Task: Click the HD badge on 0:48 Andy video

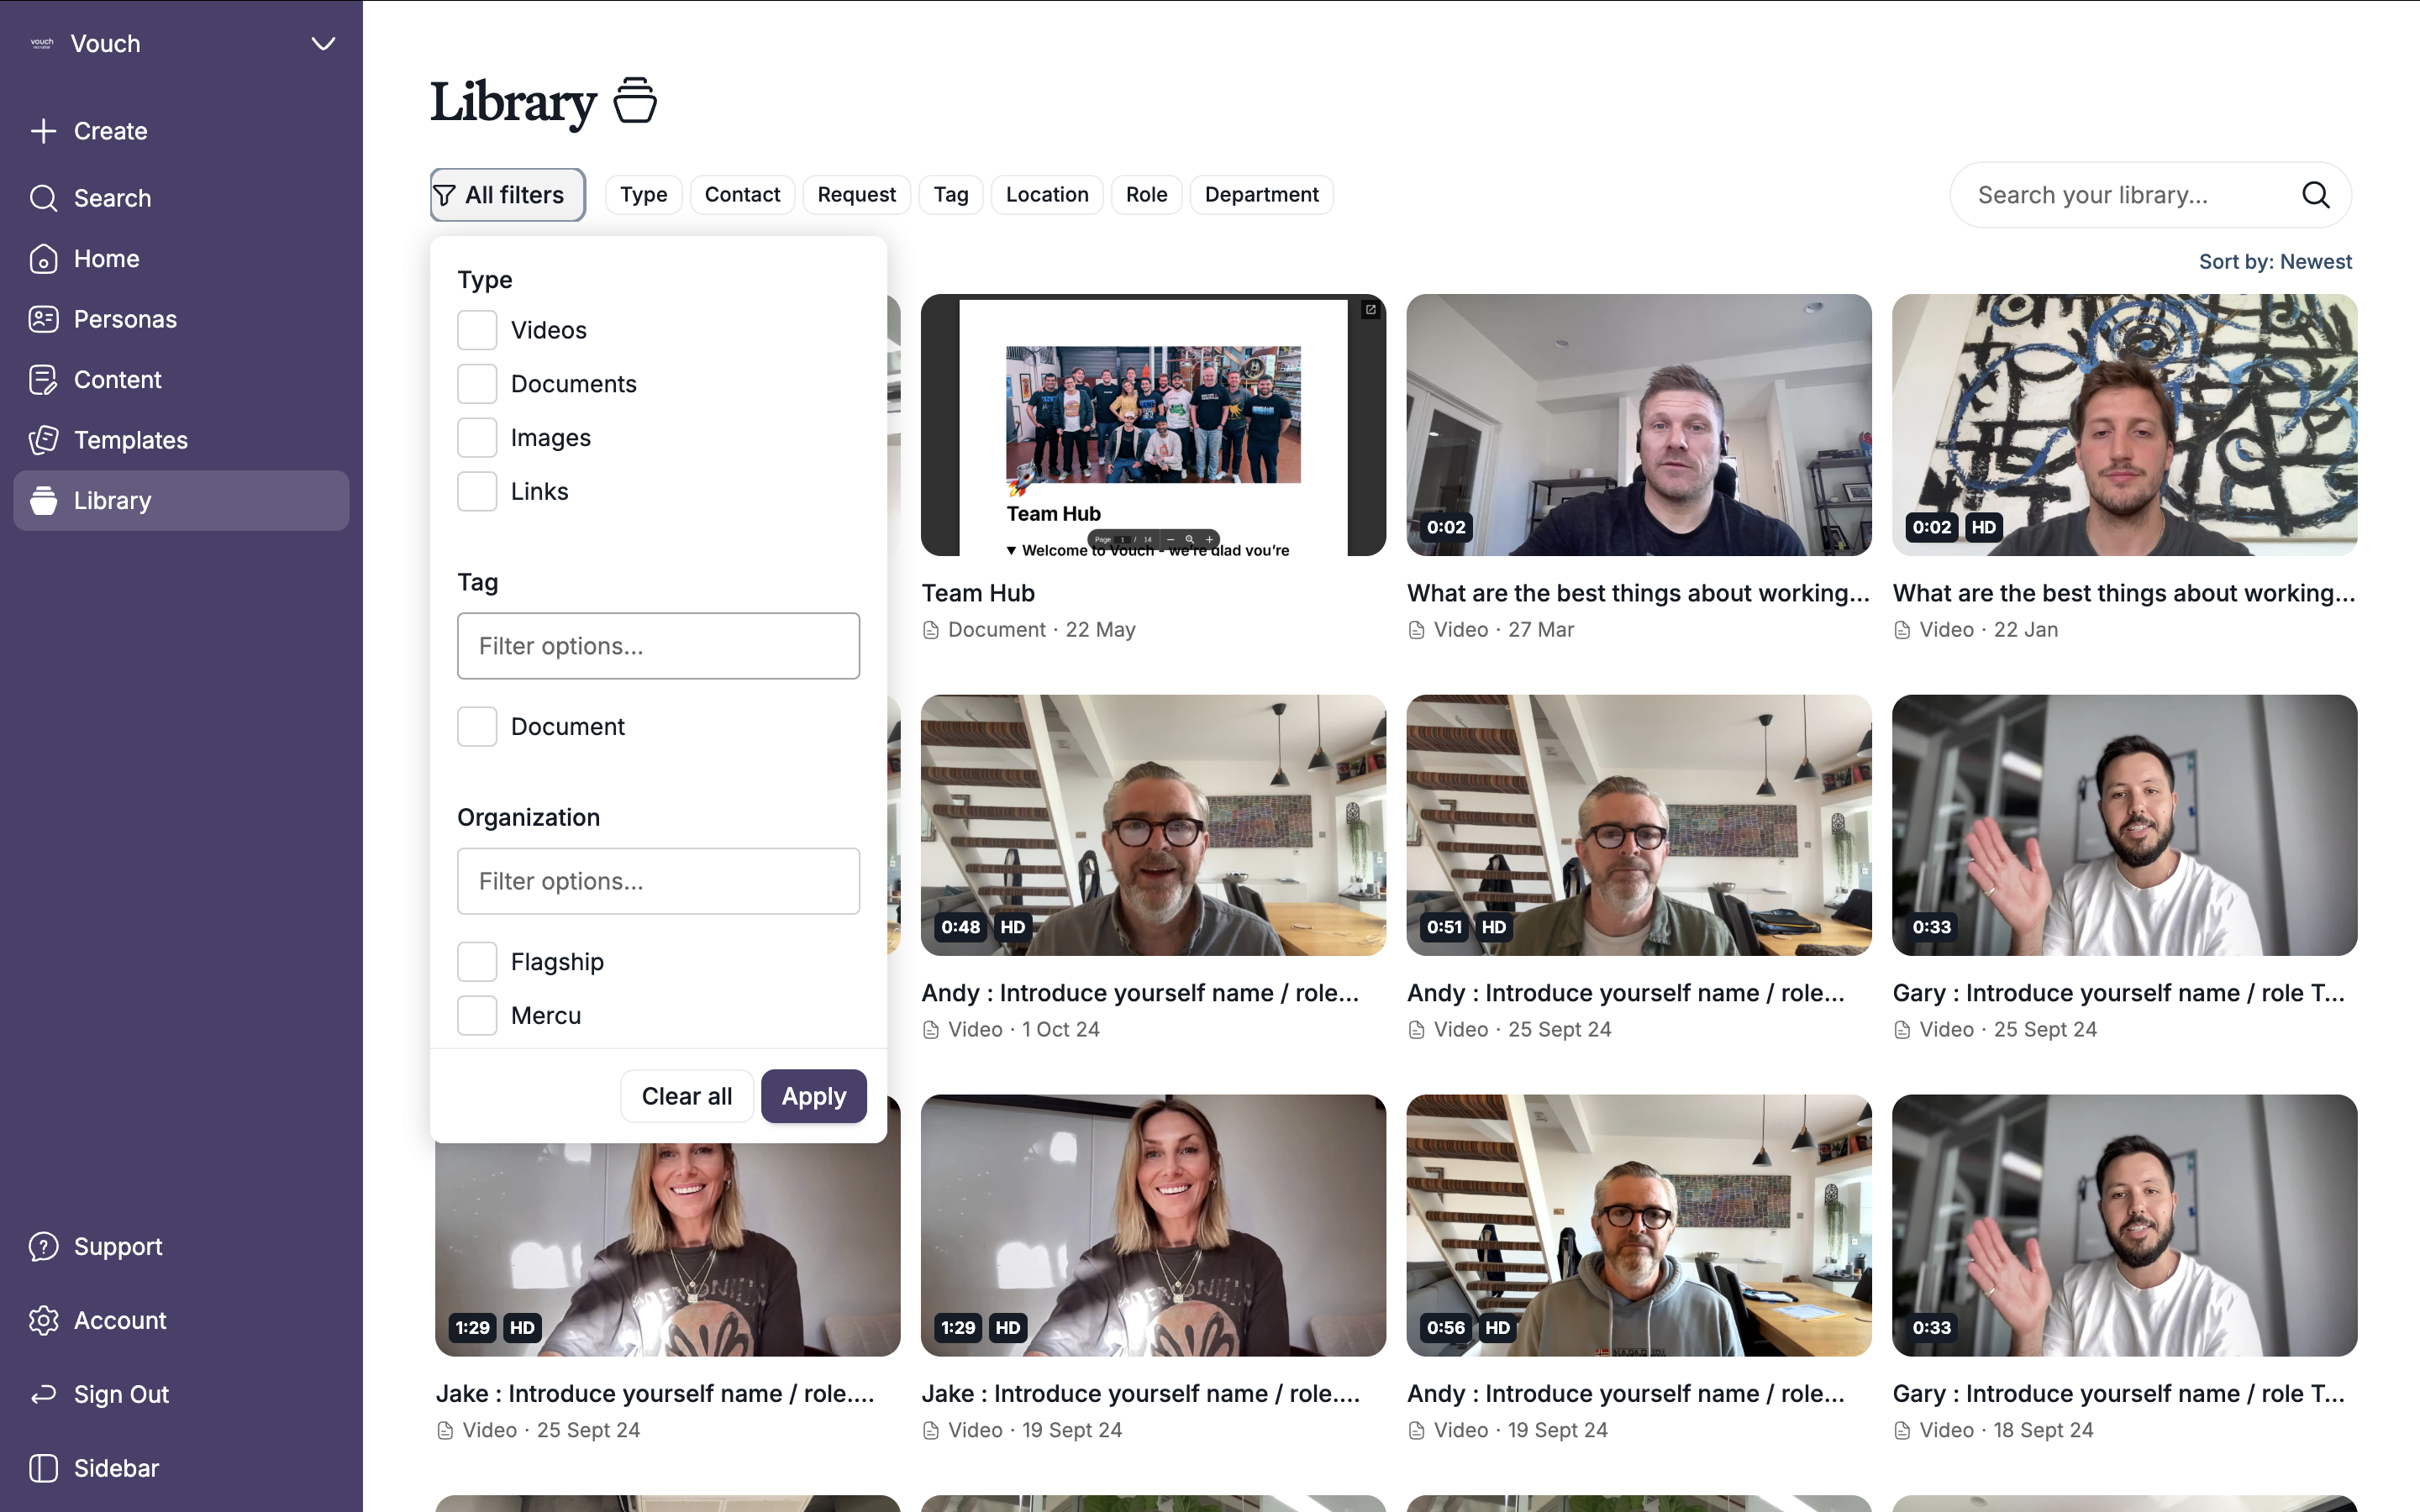Action: 1013,927
